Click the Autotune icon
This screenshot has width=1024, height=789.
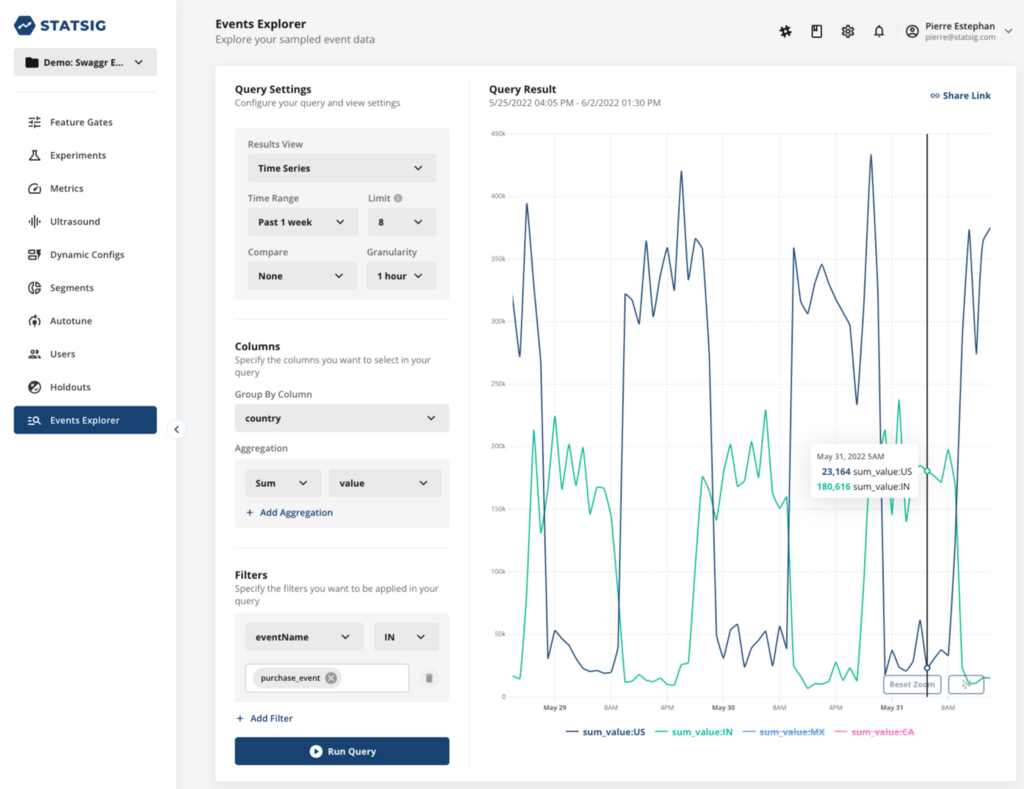coord(35,321)
